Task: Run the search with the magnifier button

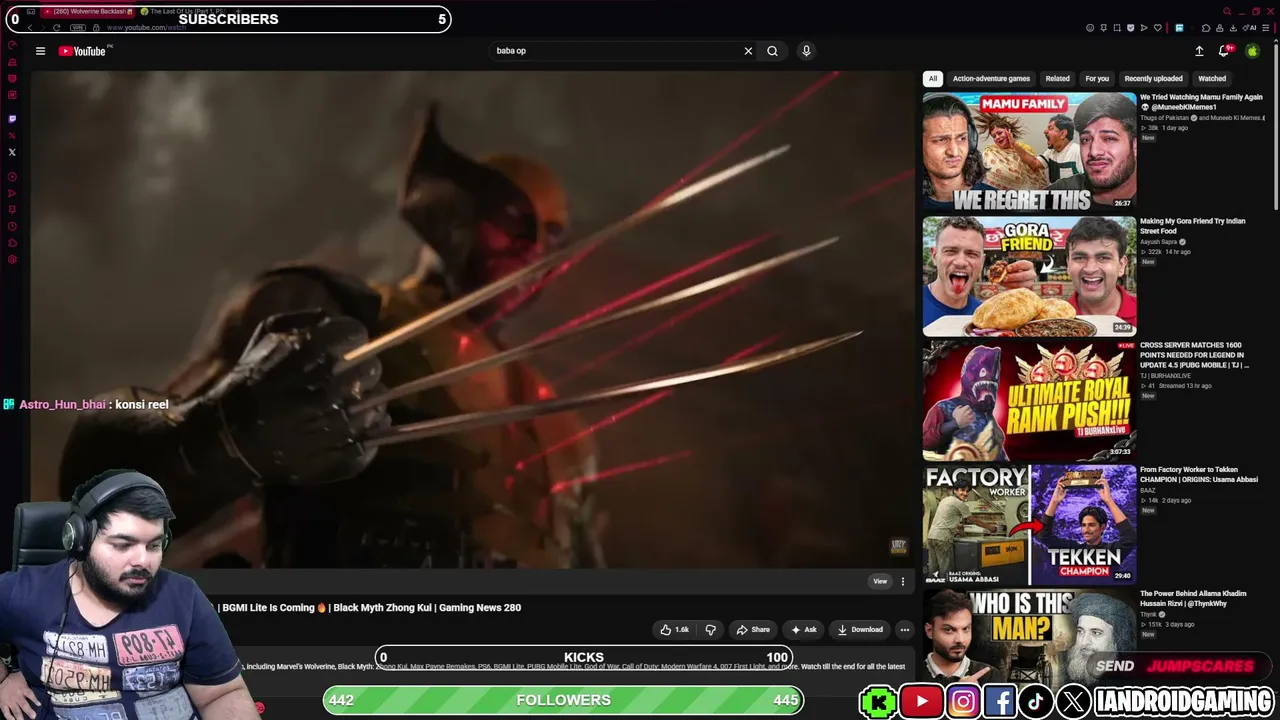Action: click(772, 51)
